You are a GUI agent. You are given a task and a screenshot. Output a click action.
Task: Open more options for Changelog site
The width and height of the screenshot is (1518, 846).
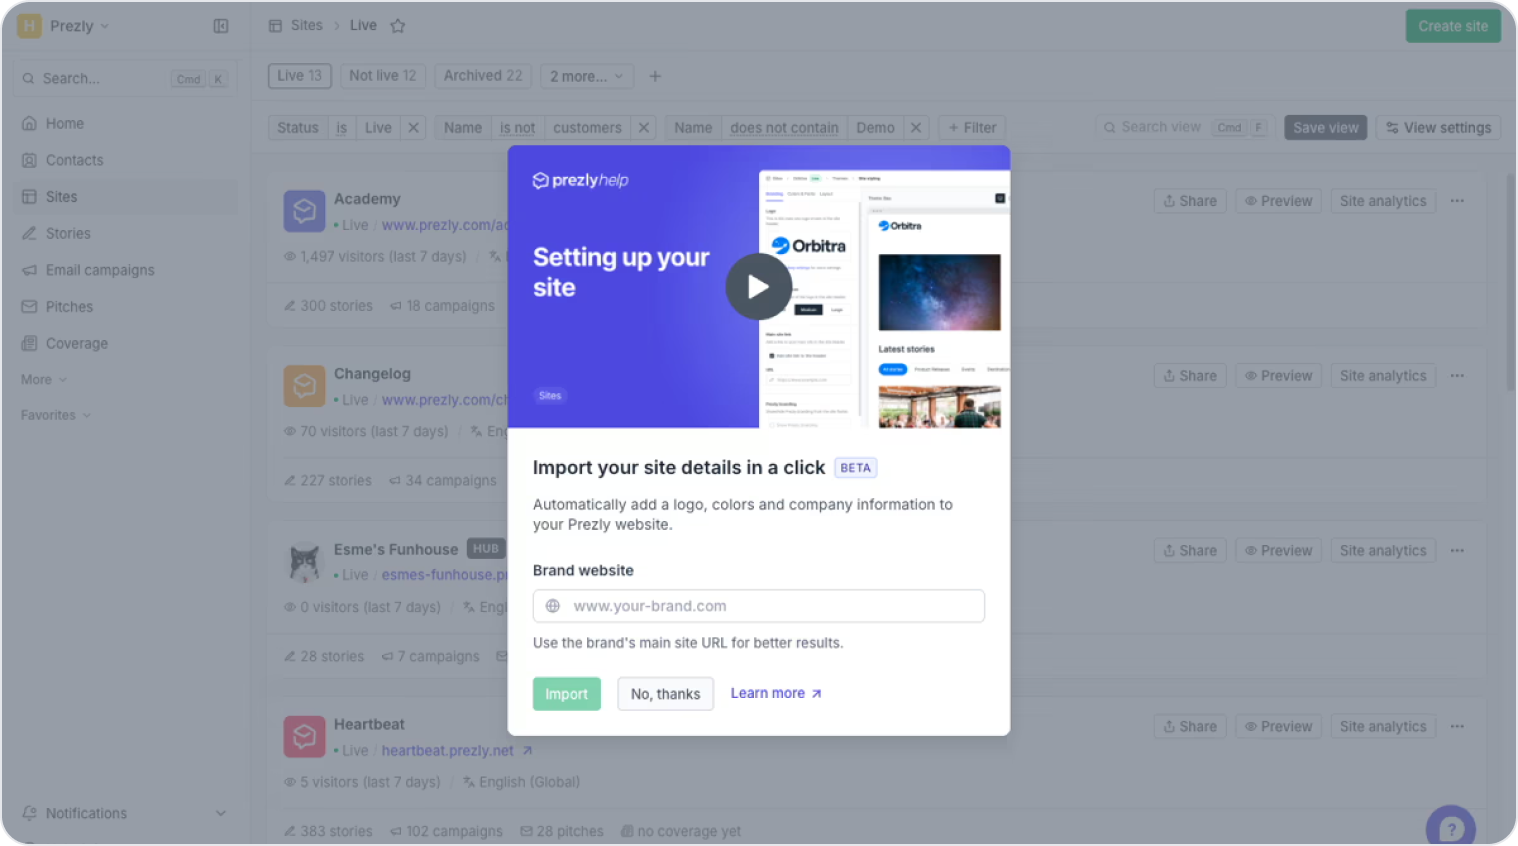(x=1457, y=376)
